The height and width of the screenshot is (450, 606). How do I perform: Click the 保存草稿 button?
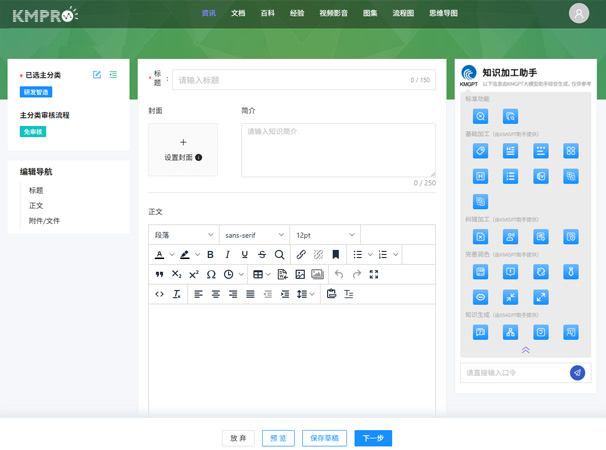(324, 438)
